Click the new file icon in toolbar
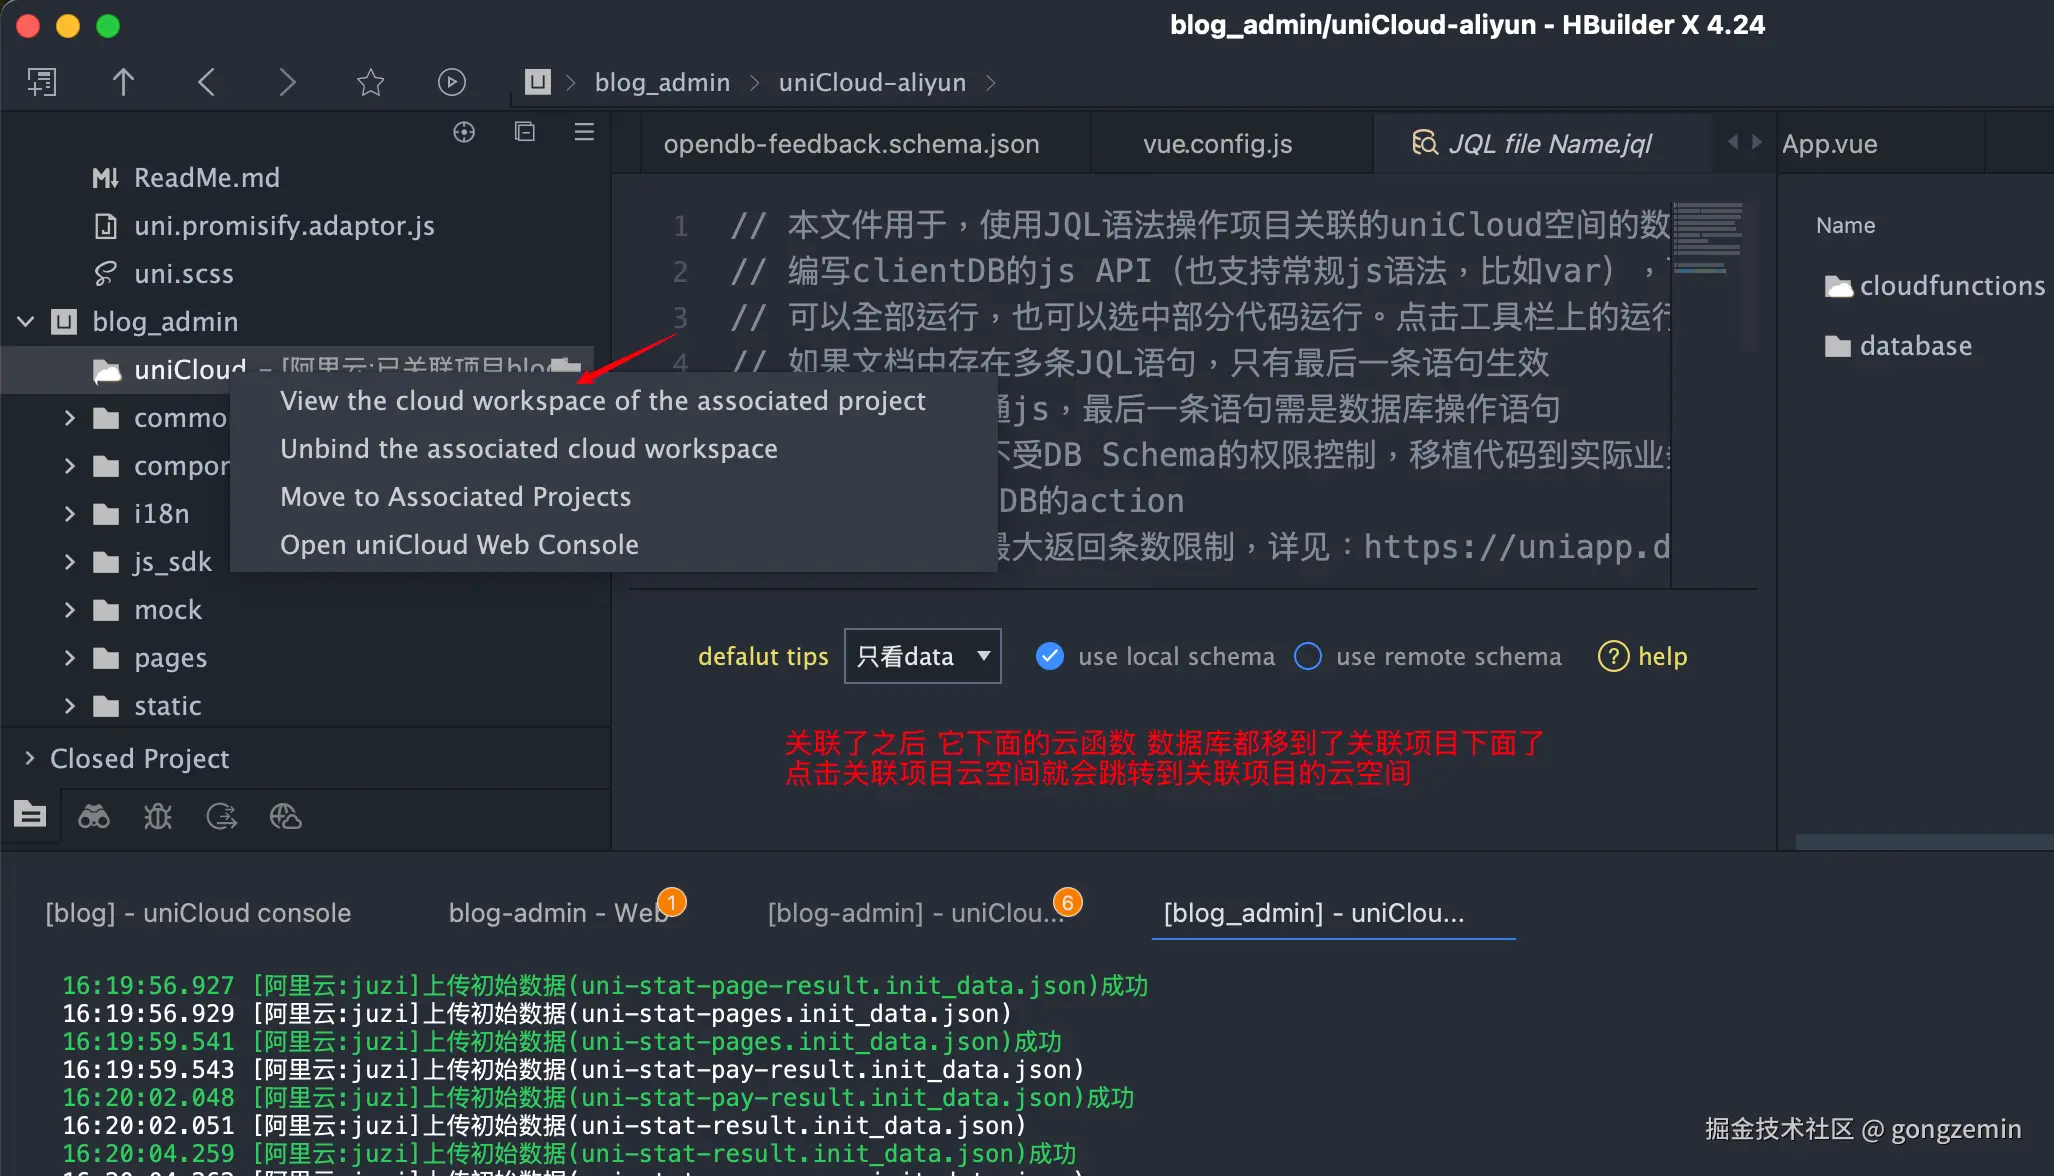The height and width of the screenshot is (1176, 2054). tap(42, 82)
